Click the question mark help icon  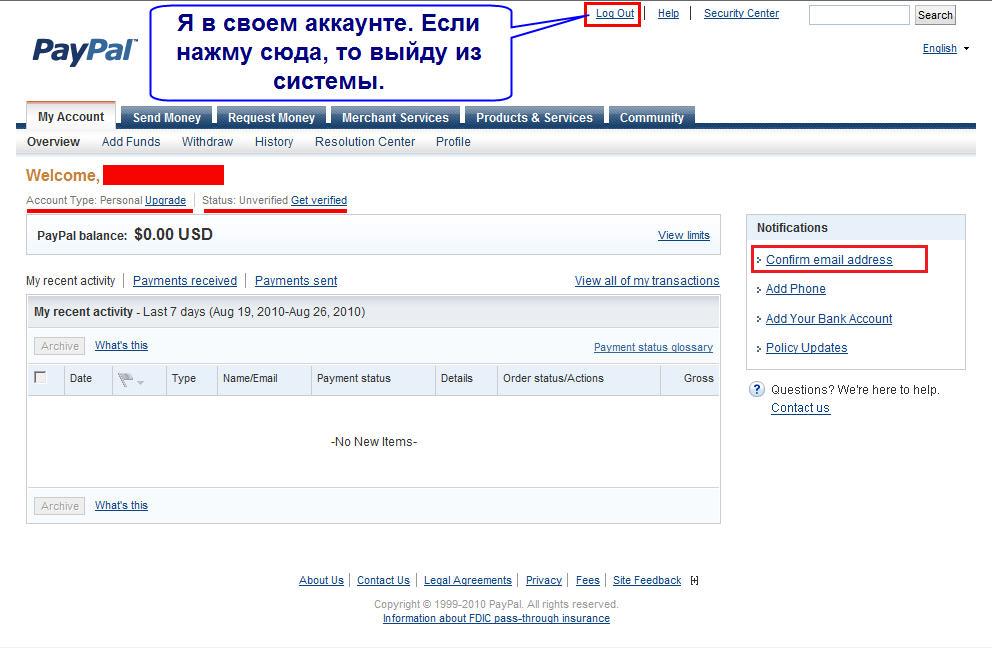tap(757, 389)
